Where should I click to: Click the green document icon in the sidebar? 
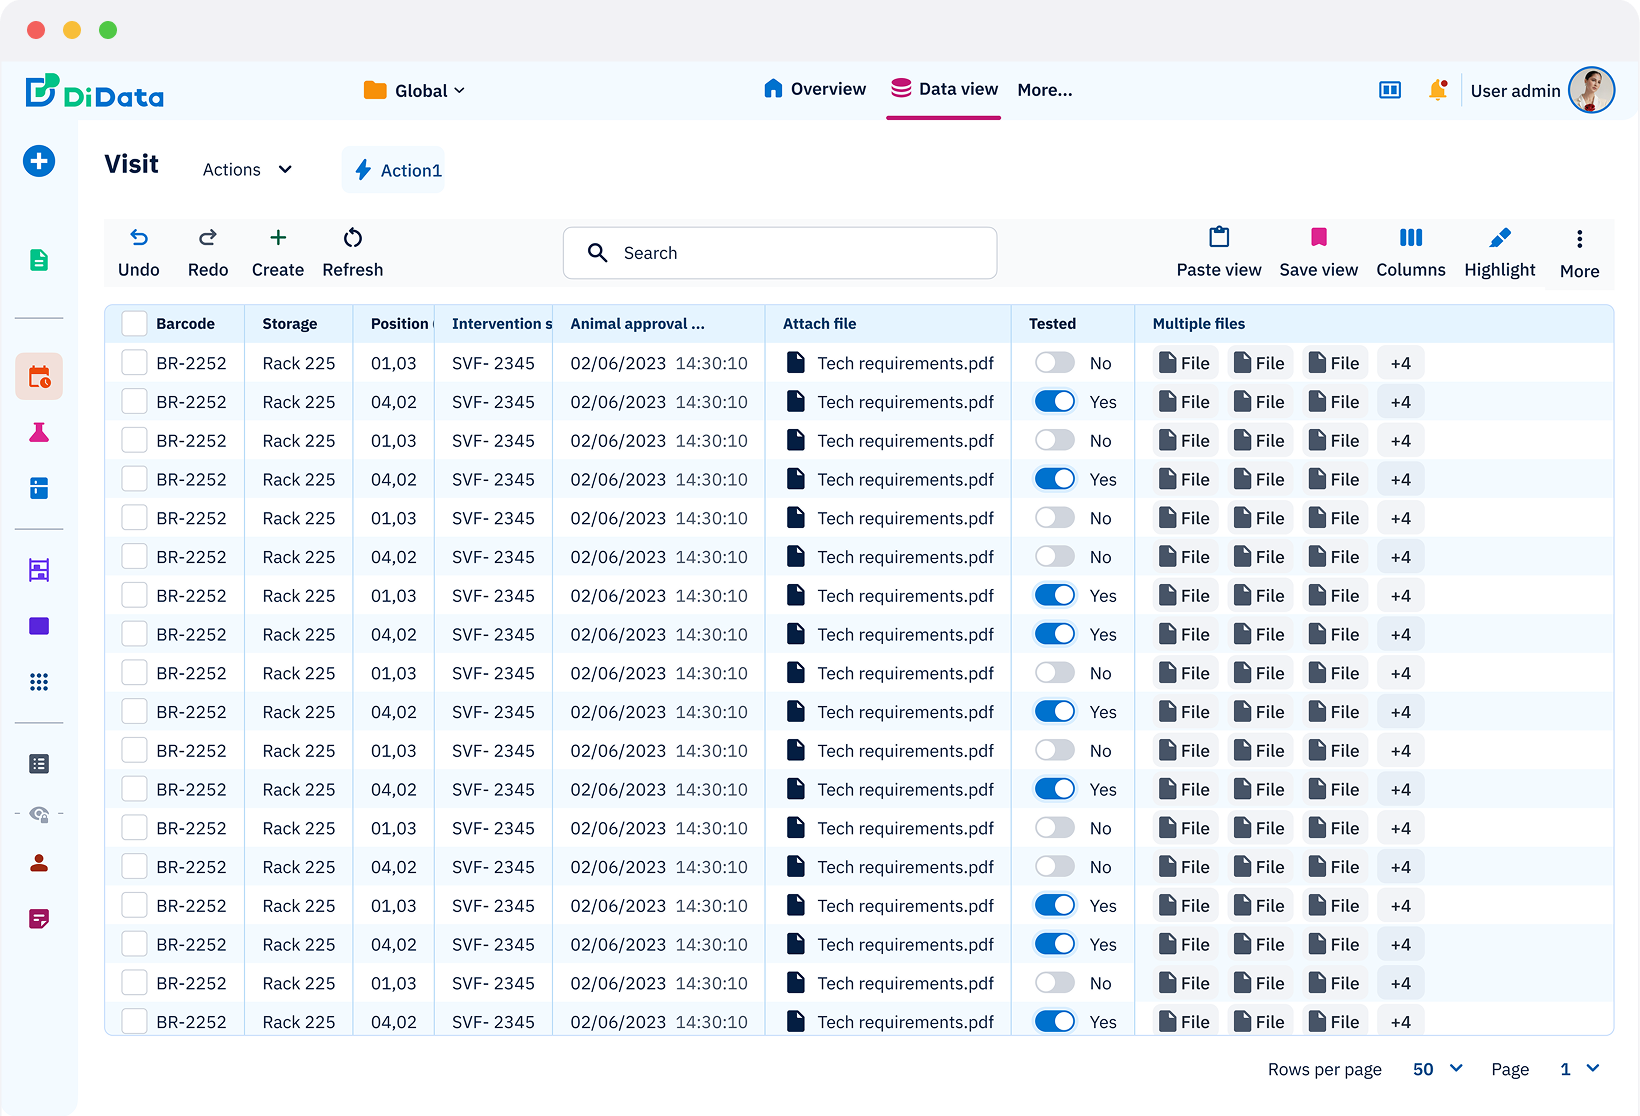click(x=38, y=260)
